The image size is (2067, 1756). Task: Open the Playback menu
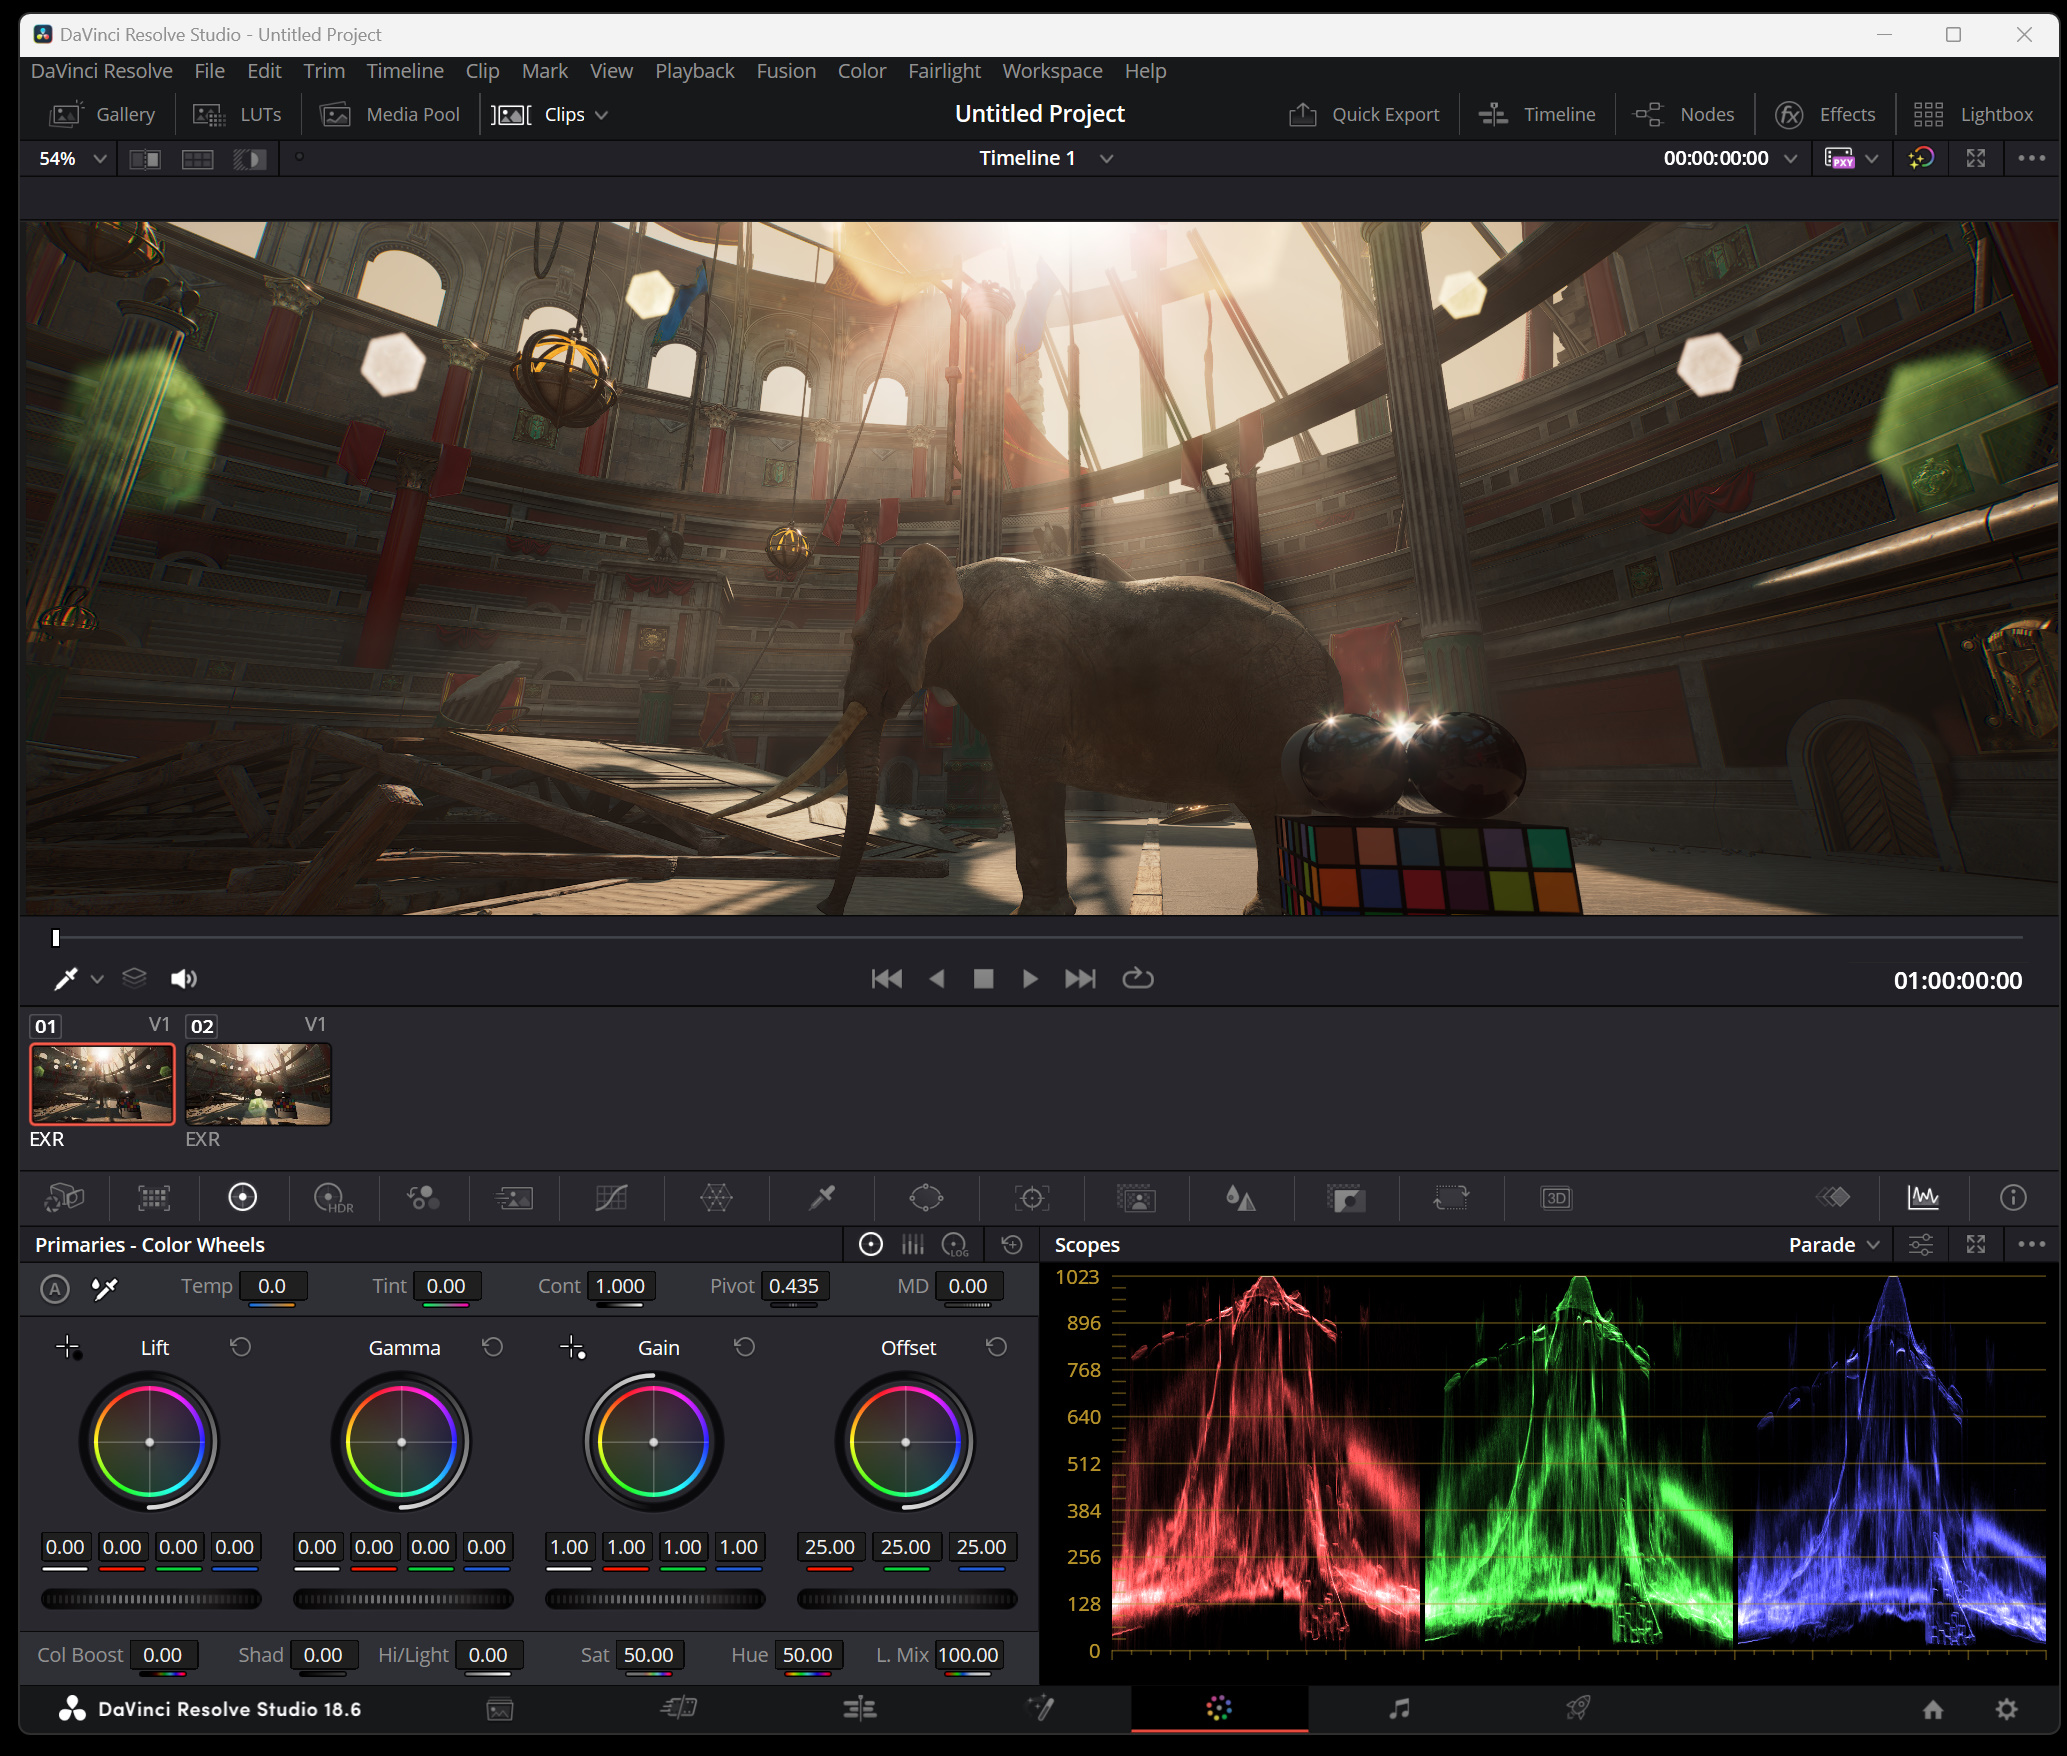click(x=694, y=71)
